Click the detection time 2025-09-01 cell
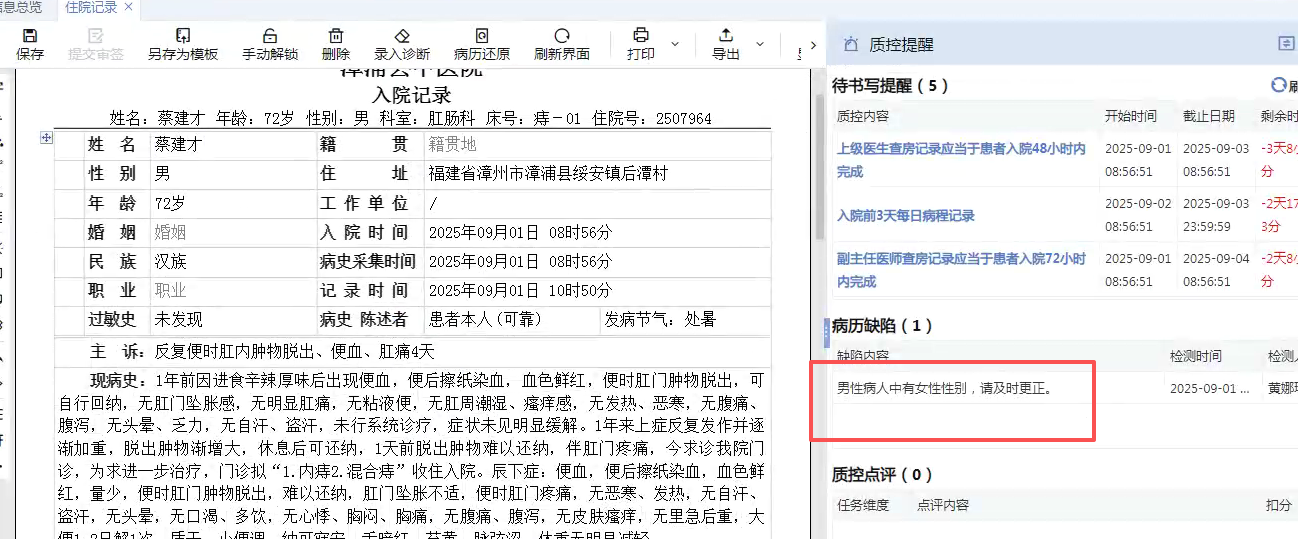Viewport: 1298px width, 539px height. tap(1210, 388)
